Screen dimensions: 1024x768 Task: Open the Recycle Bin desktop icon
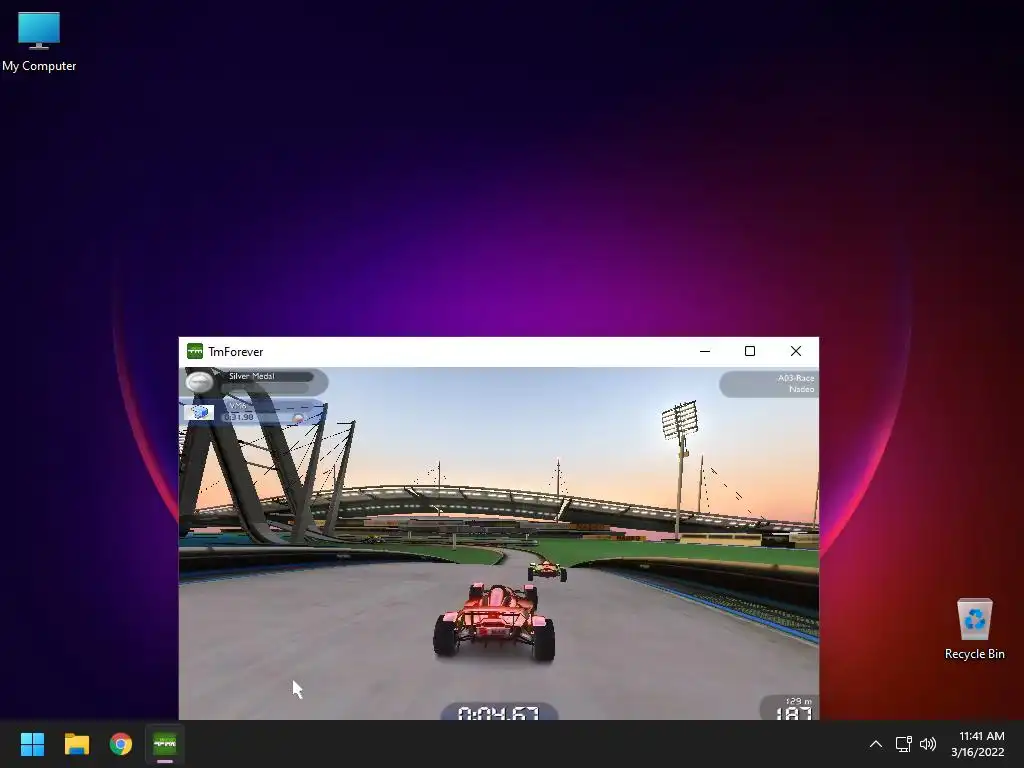(x=974, y=630)
